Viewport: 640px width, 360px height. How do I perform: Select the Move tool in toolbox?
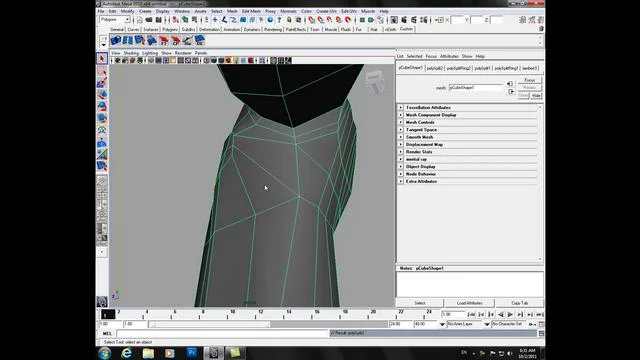102,95
